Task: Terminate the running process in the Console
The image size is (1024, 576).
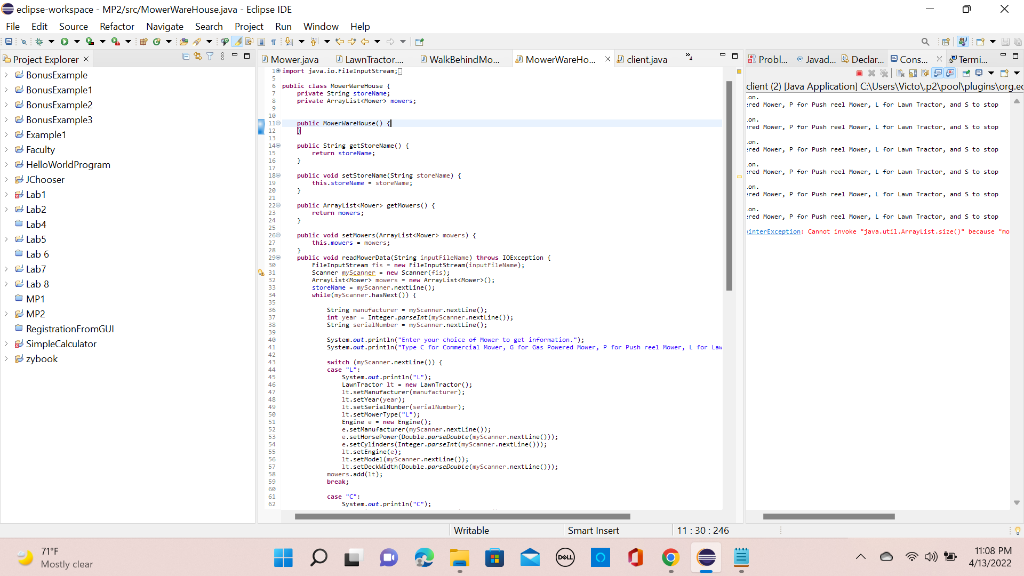Action: coord(858,74)
